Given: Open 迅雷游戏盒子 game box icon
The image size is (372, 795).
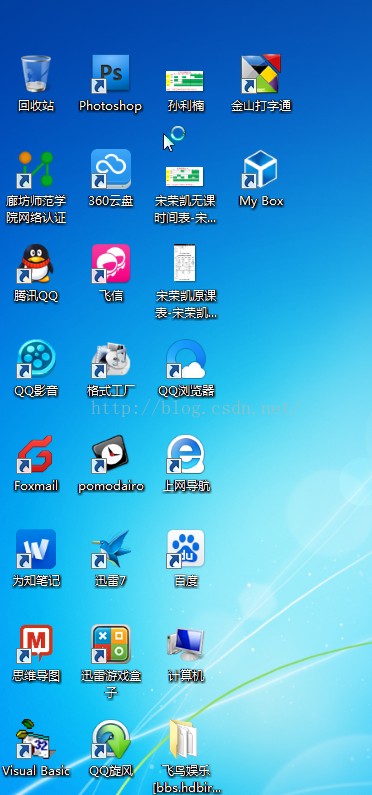Looking at the screenshot, I should [110, 644].
